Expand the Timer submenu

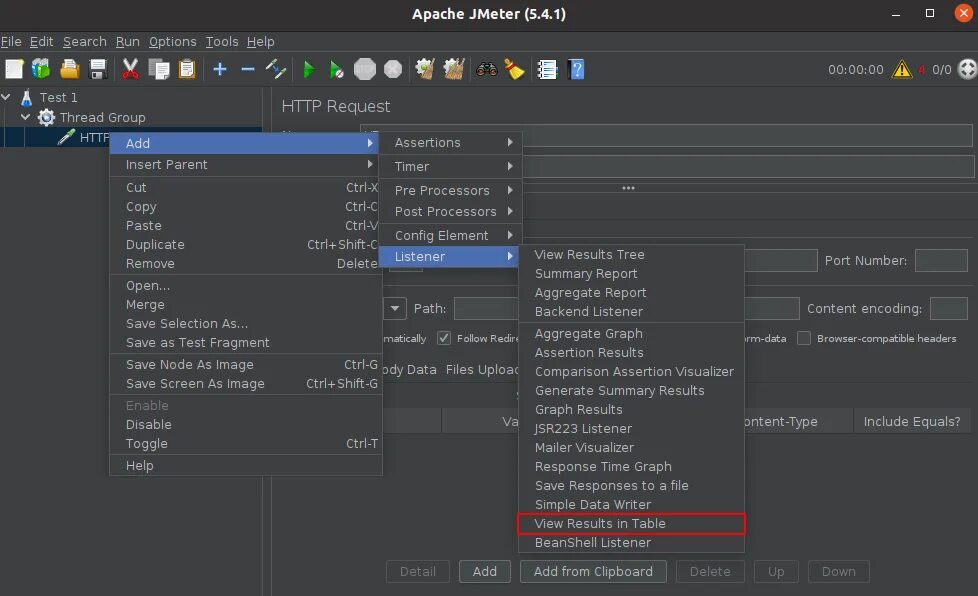pos(450,166)
